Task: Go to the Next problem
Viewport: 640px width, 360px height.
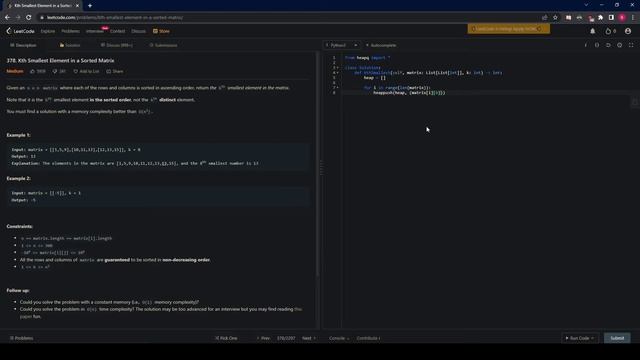Action: [x=309, y=338]
